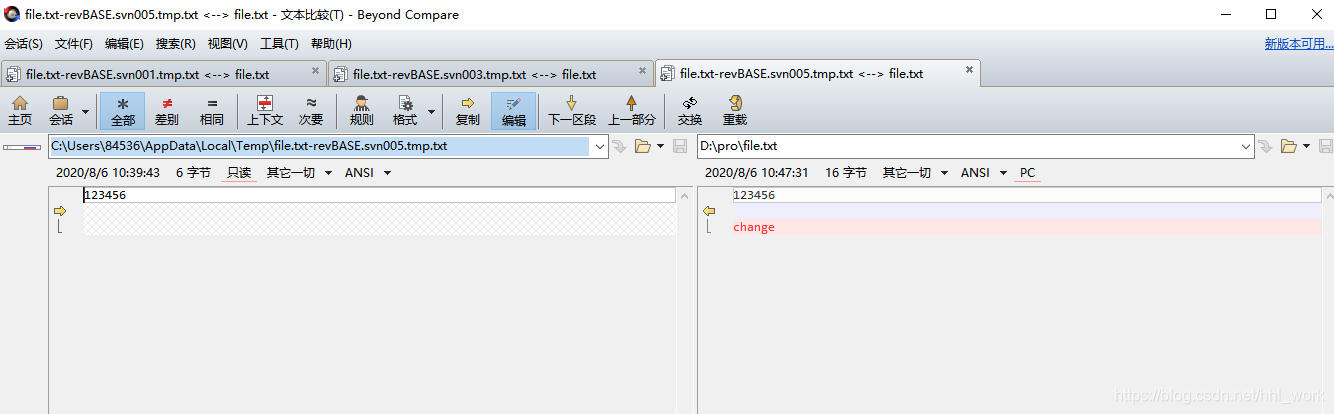Expand the 格式 format dropdown arrow
The height and width of the screenshot is (414, 1334).
coord(432,111)
